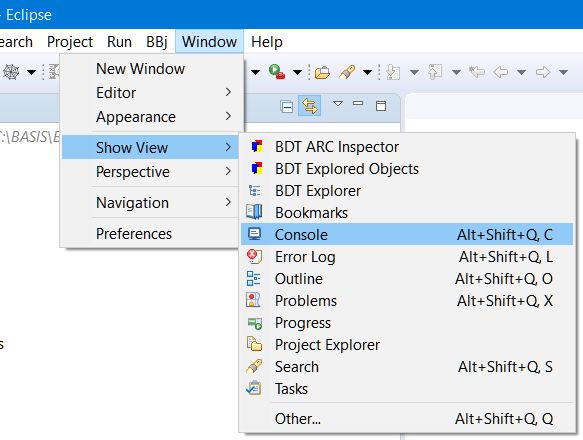
Task: Open the Search toolbar dropdown arrow
Action: [x=367, y=72]
